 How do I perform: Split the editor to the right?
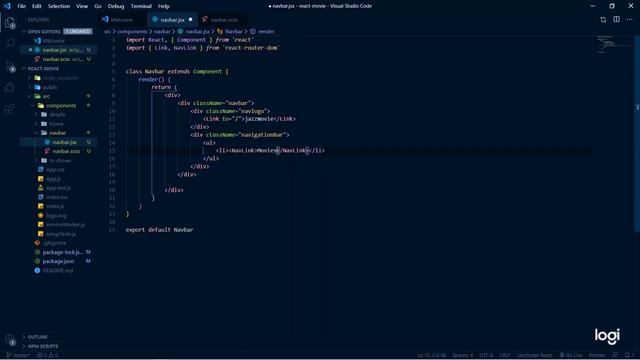point(616,20)
